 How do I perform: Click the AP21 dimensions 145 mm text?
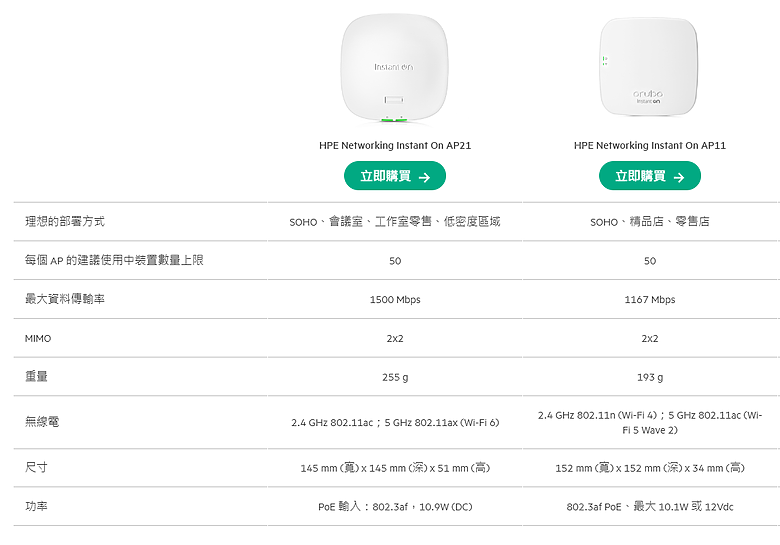[395, 468]
